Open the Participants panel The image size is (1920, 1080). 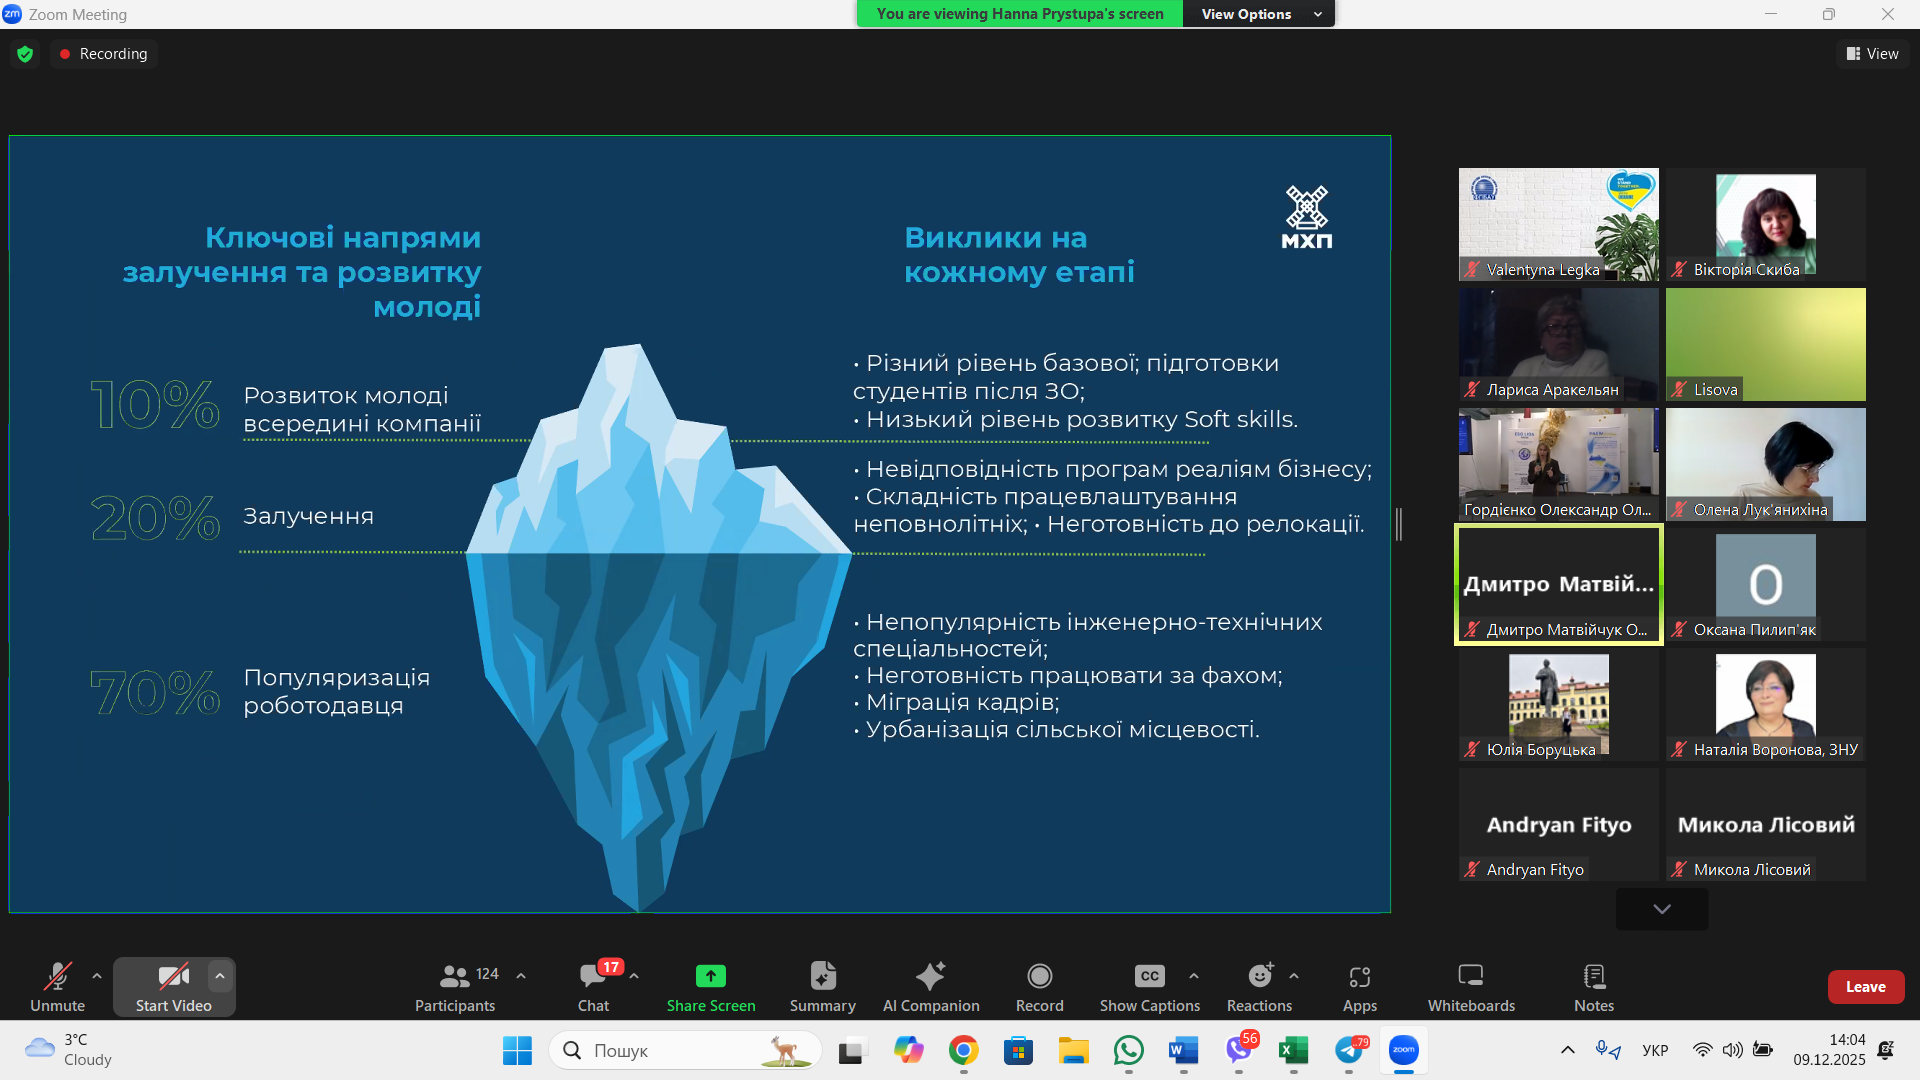pos(455,986)
